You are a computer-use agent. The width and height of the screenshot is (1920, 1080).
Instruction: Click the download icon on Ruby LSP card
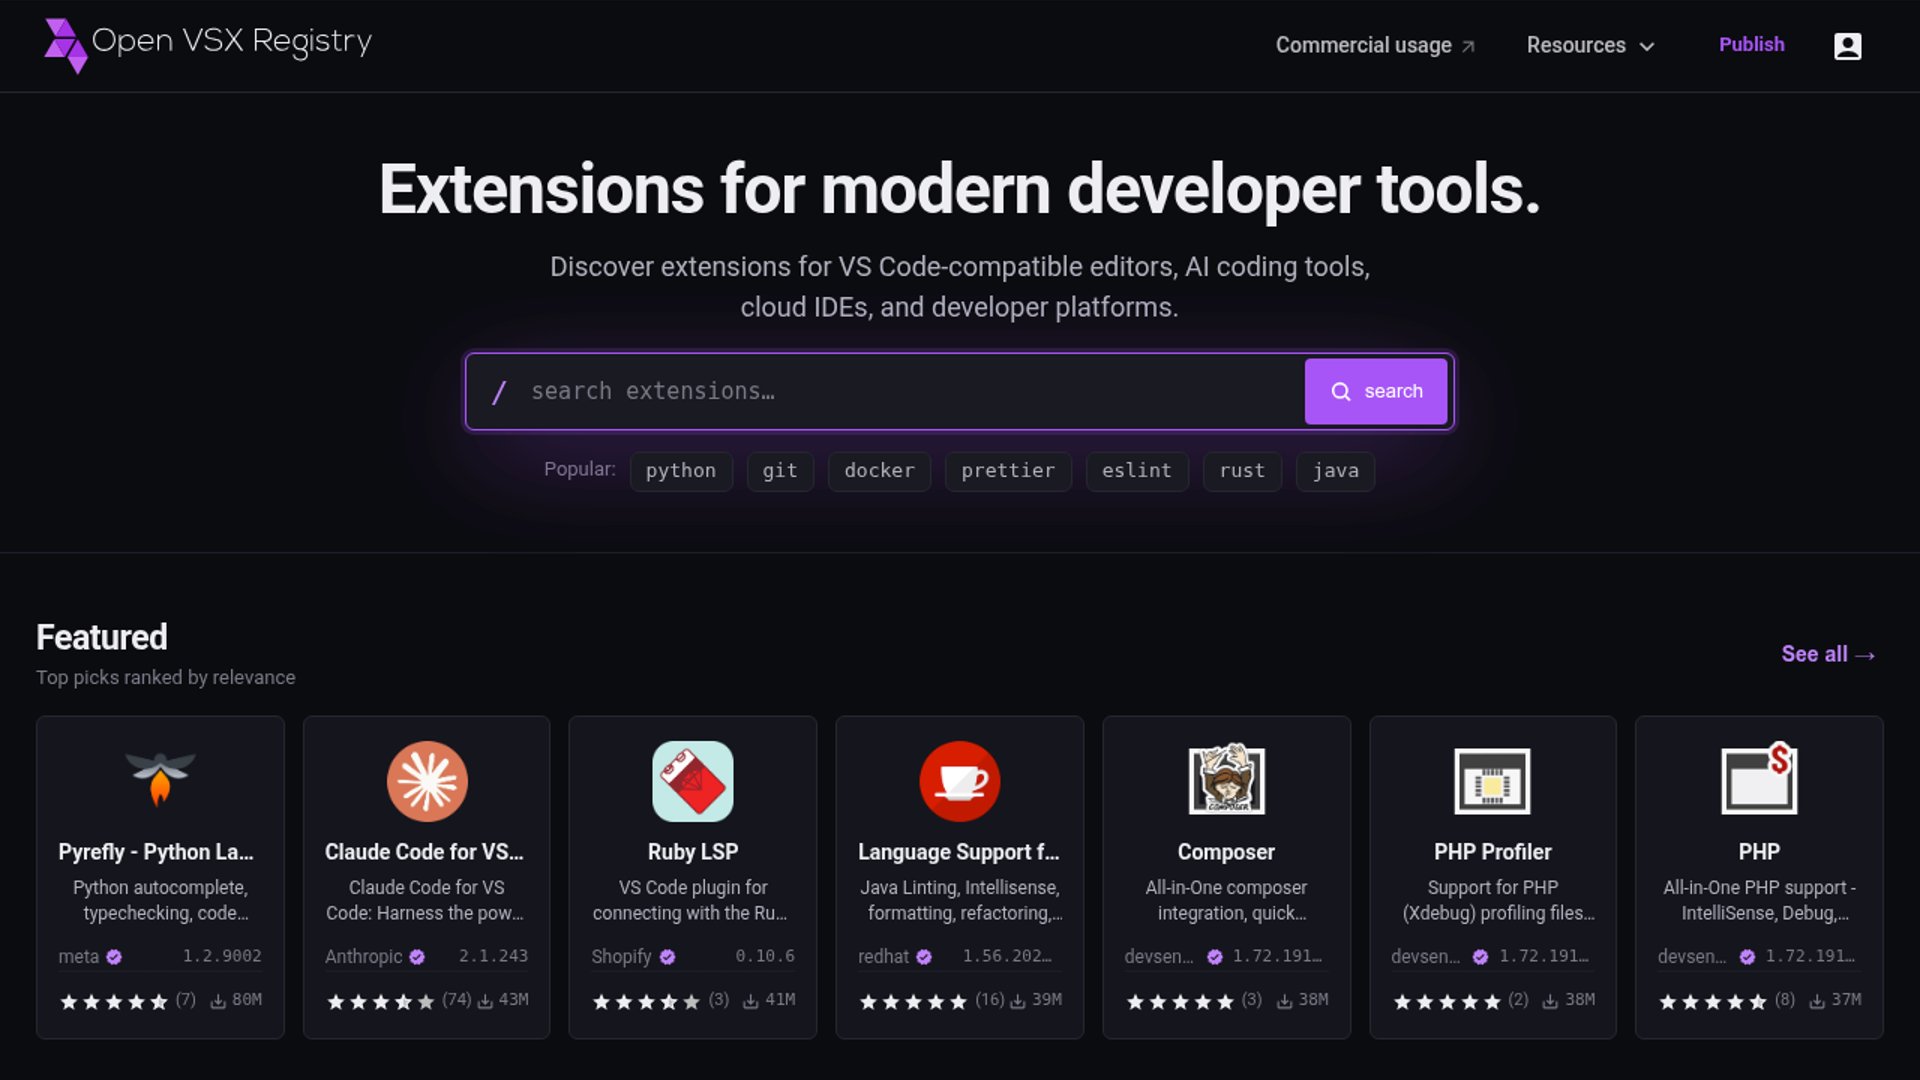[750, 1001]
